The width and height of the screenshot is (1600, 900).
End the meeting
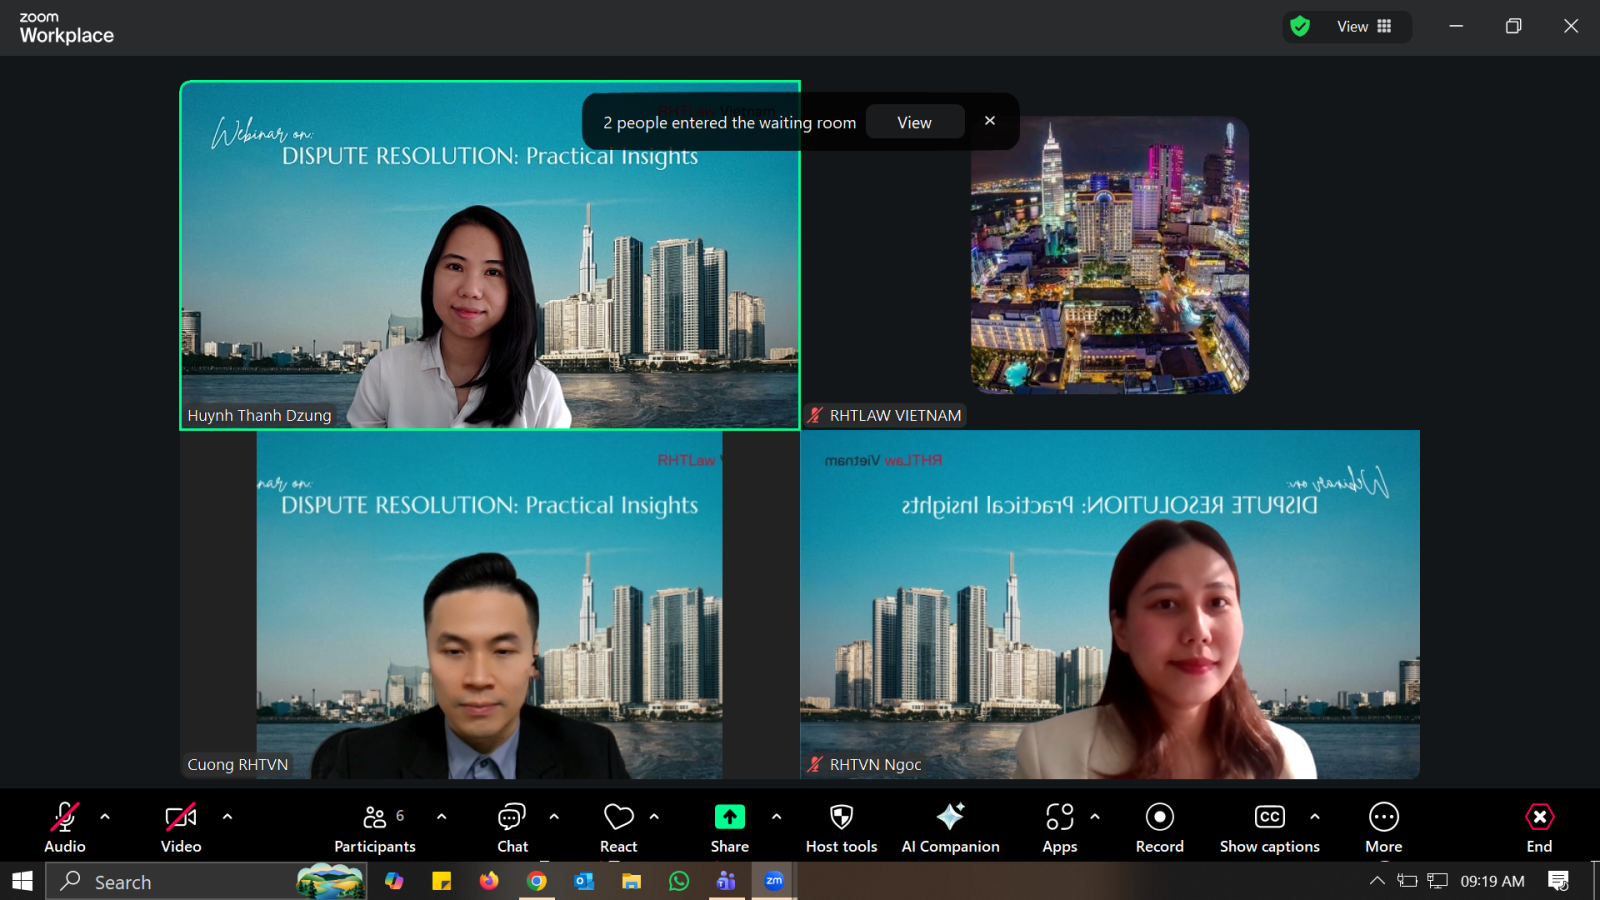[x=1539, y=828]
